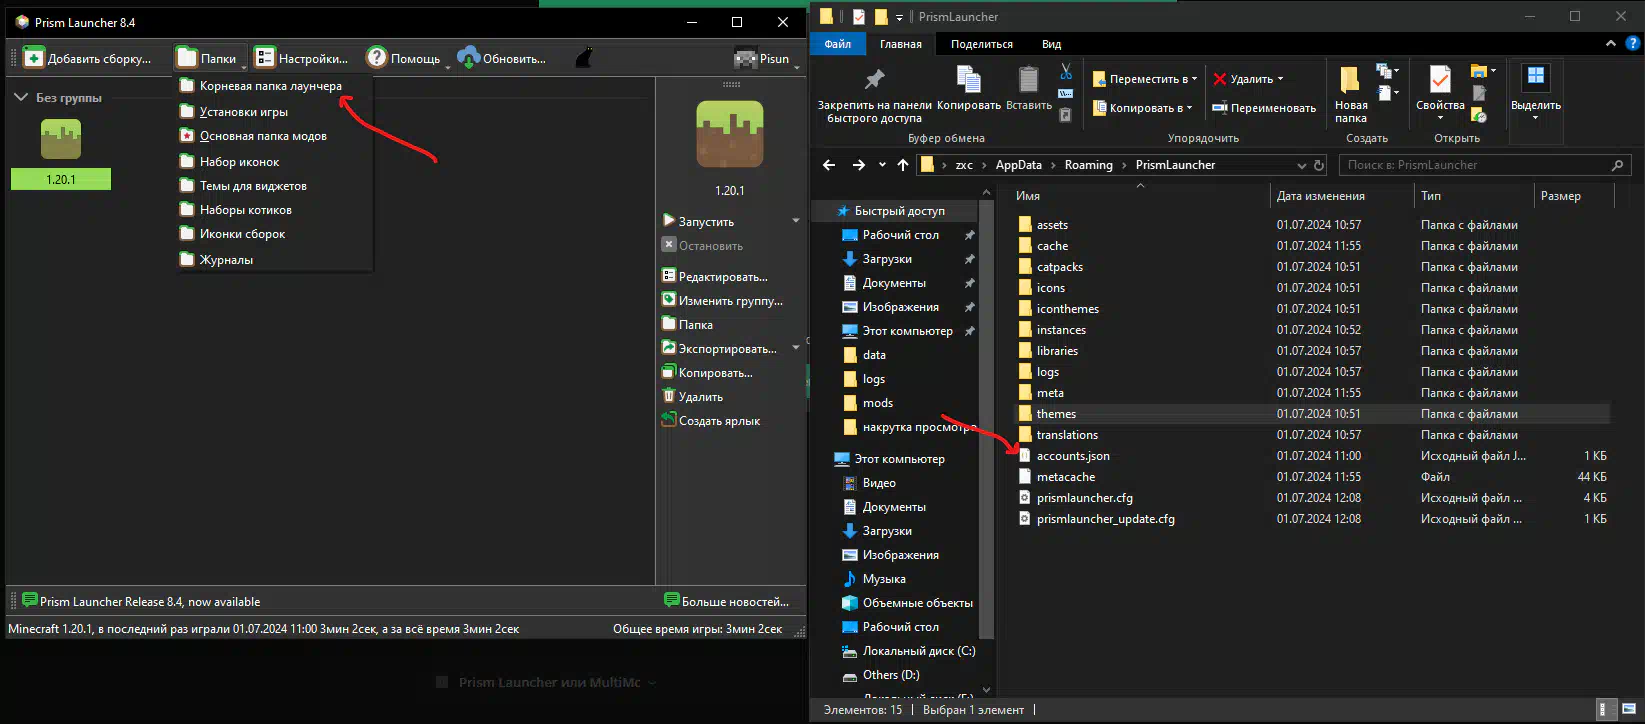Open the instance Папка button
The image size is (1645, 724).
click(x=688, y=324)
